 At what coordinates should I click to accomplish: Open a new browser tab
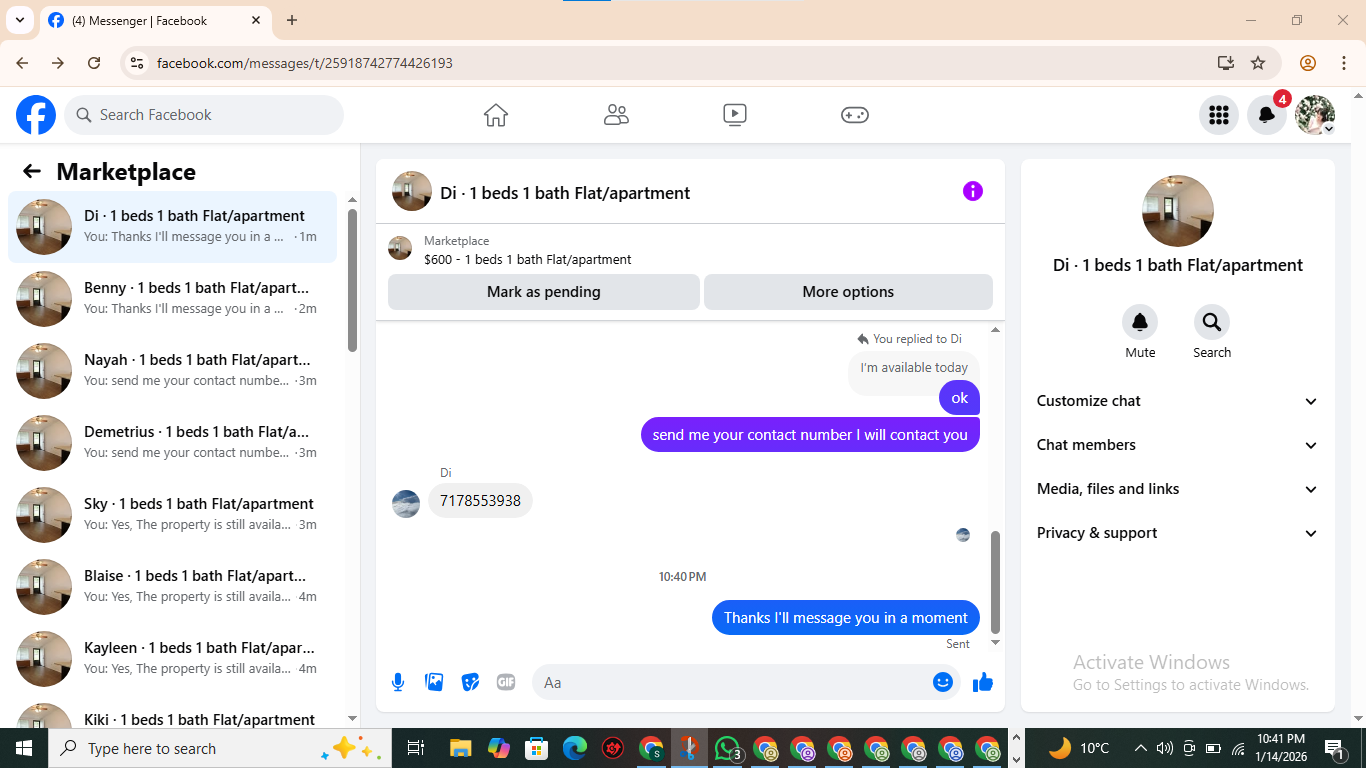tap(292, 20)
